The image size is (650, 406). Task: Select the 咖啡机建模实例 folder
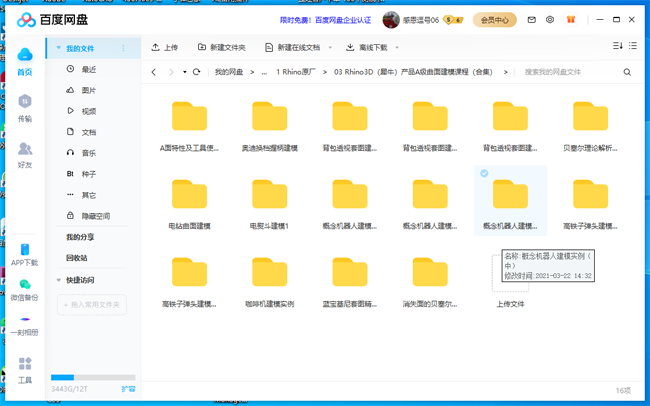tap(269, 282)
